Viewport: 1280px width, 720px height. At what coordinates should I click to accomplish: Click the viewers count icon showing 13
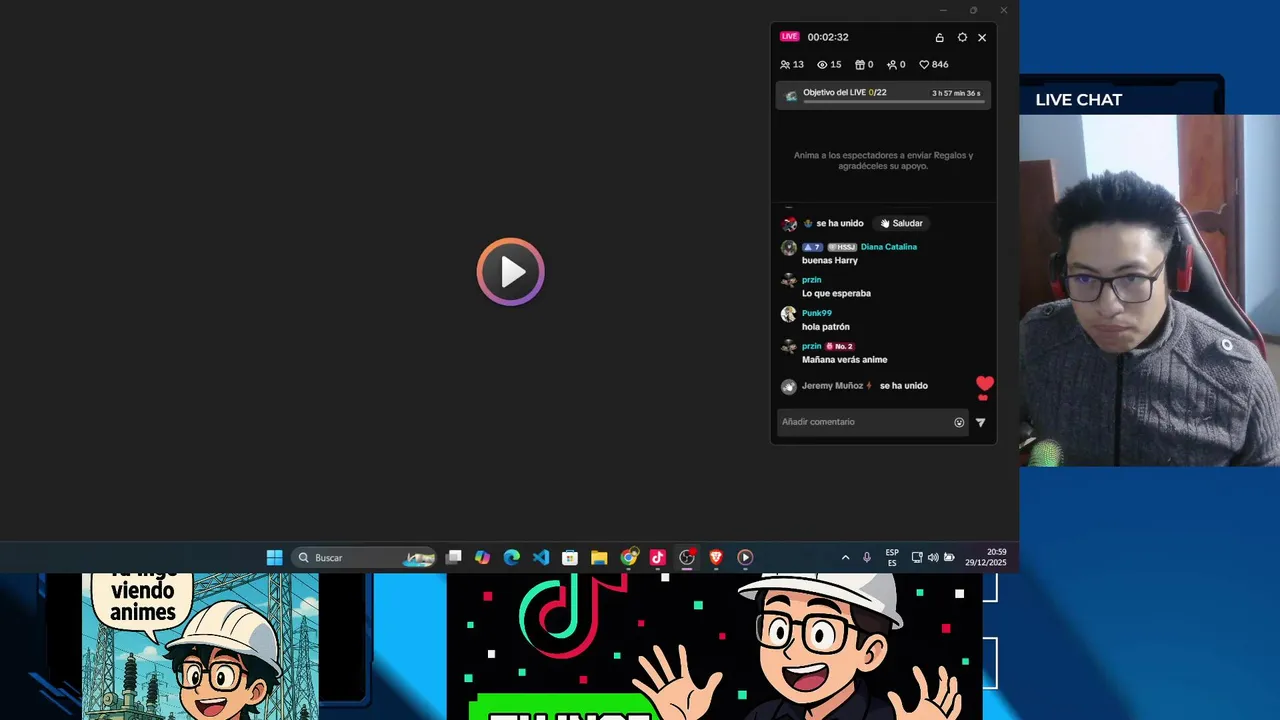click(785, 64)
